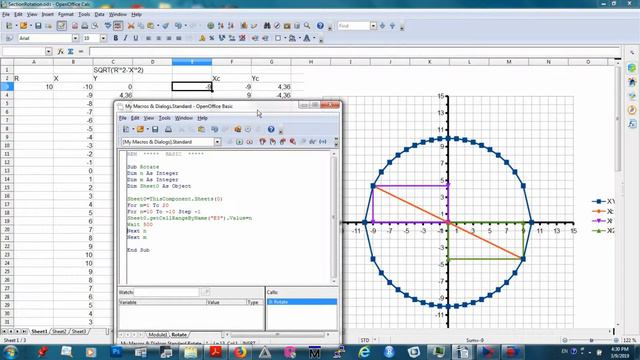Open Sidebar Functions panel icon
The height and width of the screenshot is (360, 640).
point(632,124)
